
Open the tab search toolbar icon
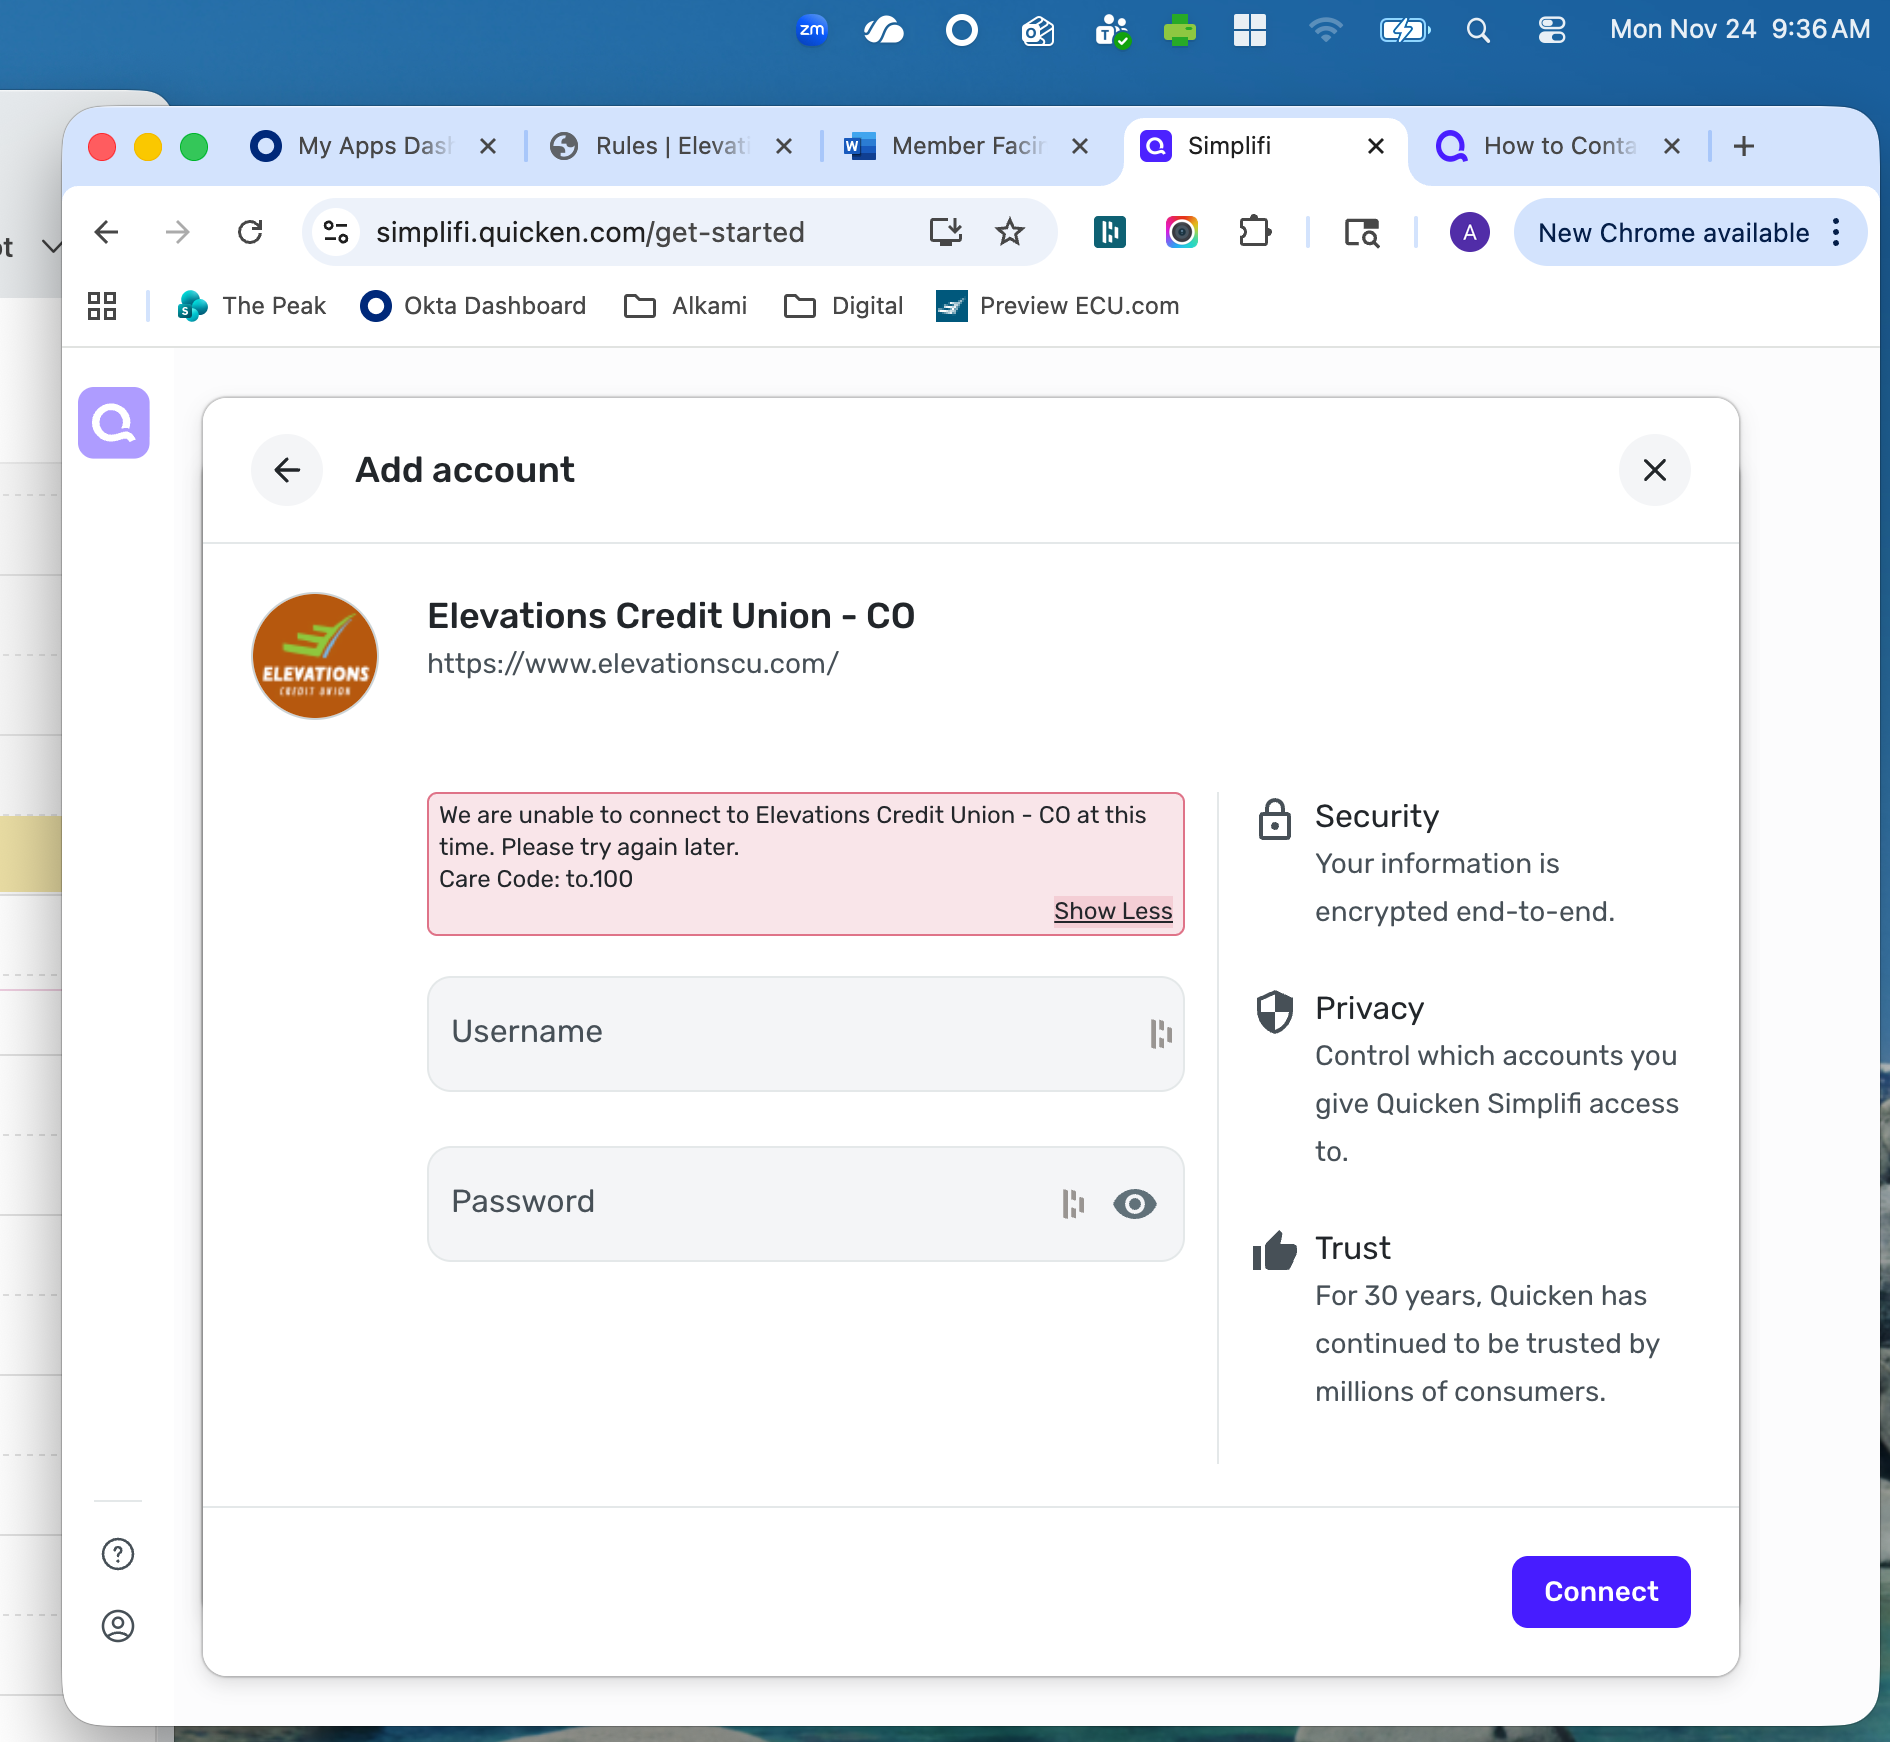tap(1361, 232)
